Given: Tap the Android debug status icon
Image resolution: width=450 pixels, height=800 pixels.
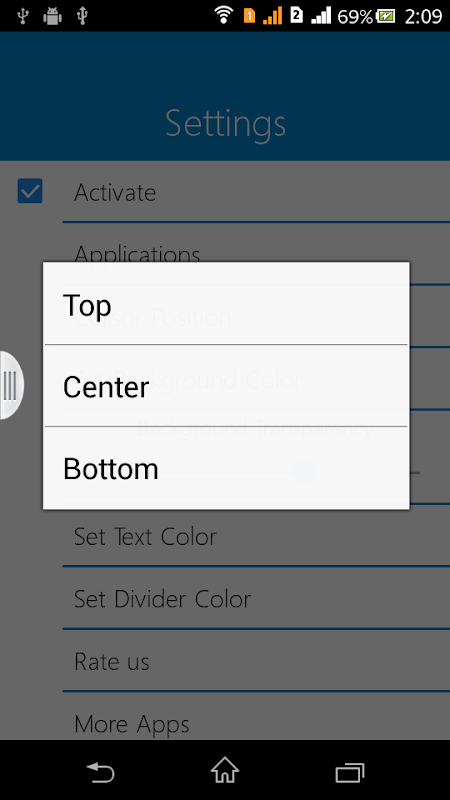Looking at the screenshot, I should 52,16.
